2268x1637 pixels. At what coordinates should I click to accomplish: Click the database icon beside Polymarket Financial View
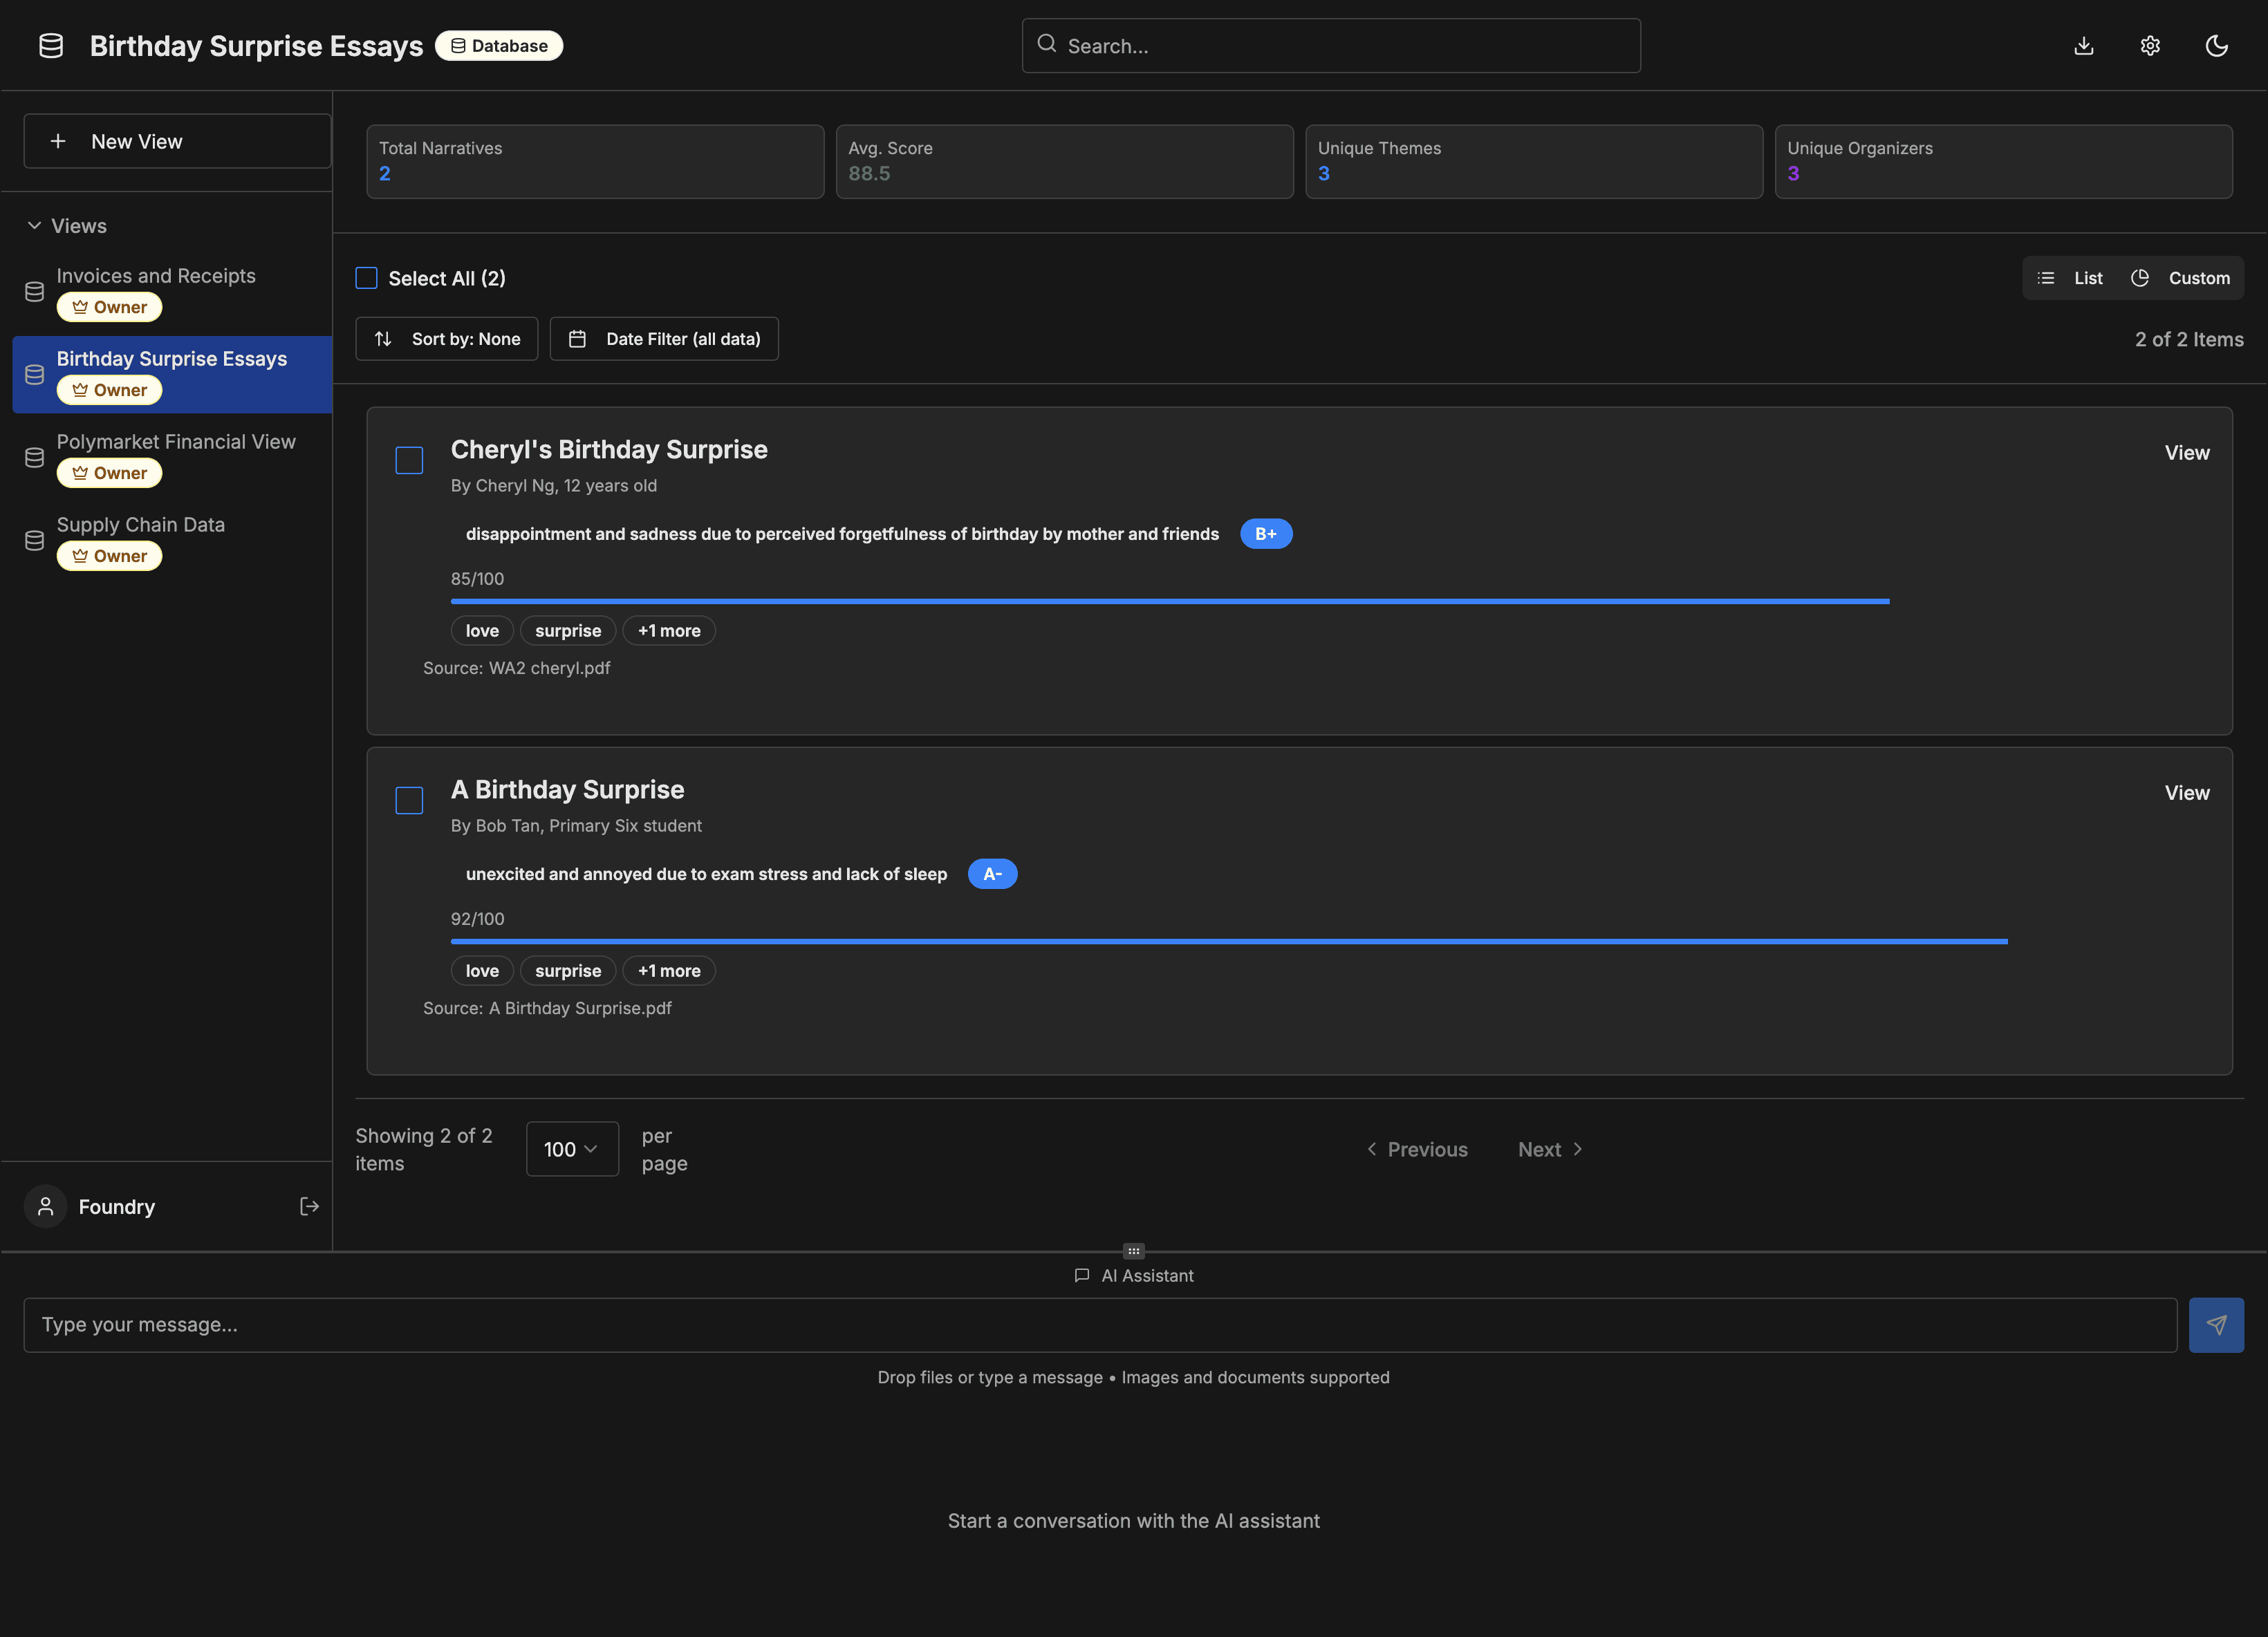(34, 457)
